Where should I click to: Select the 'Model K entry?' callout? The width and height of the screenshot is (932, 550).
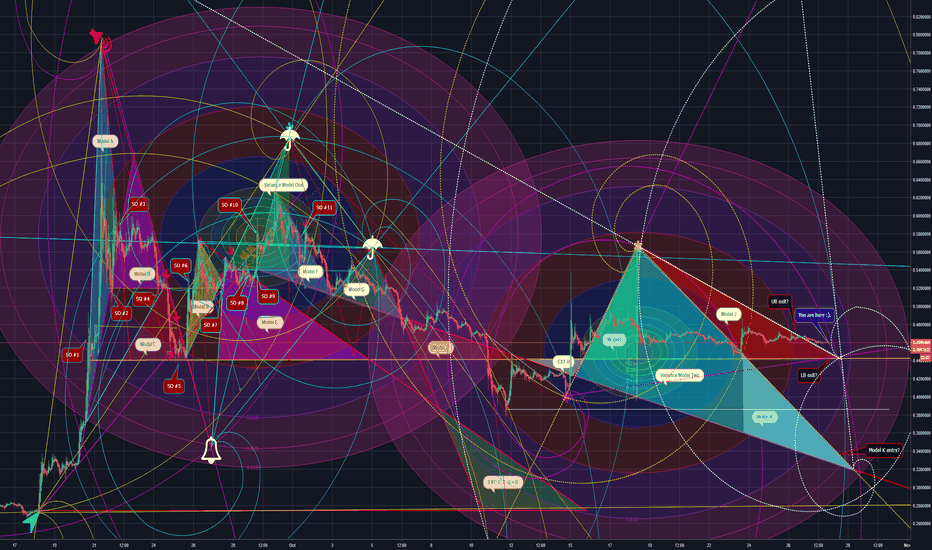884,450
